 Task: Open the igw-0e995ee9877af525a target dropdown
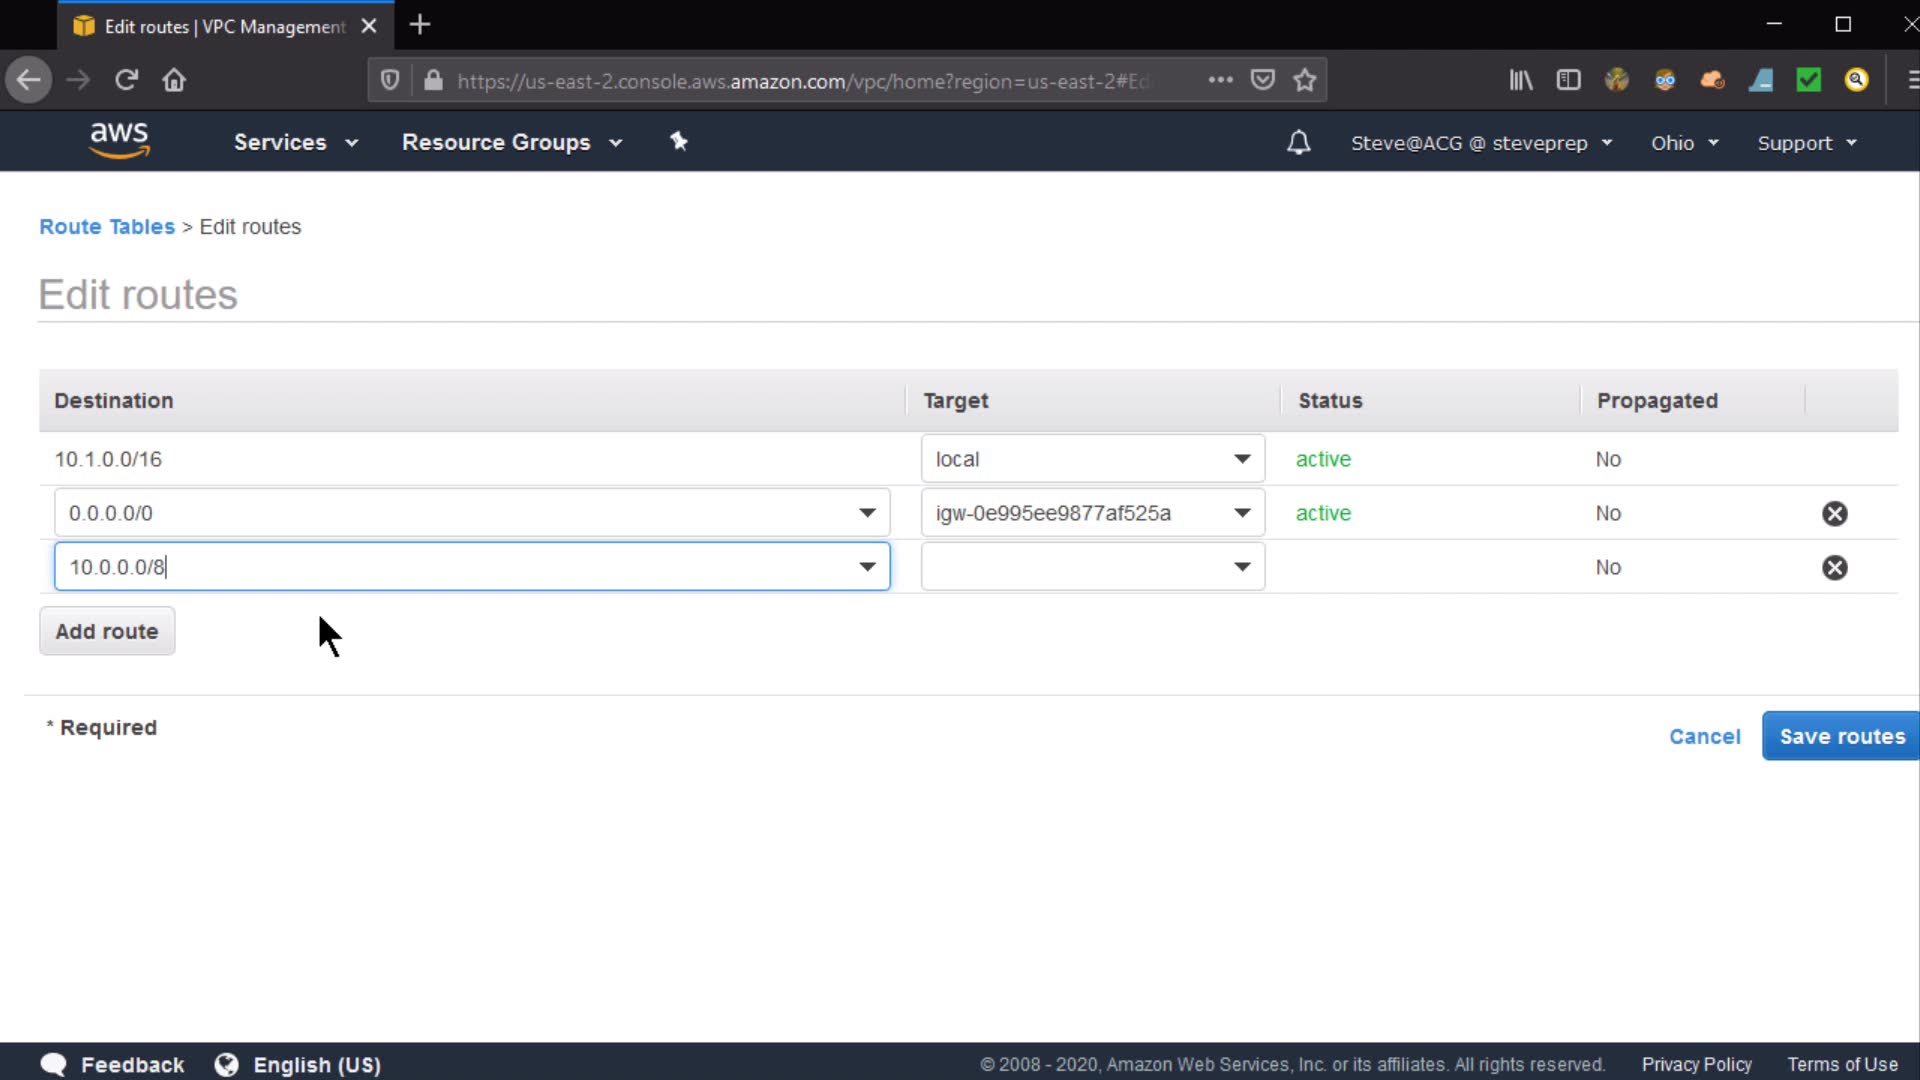click(x=1241, y=513)
